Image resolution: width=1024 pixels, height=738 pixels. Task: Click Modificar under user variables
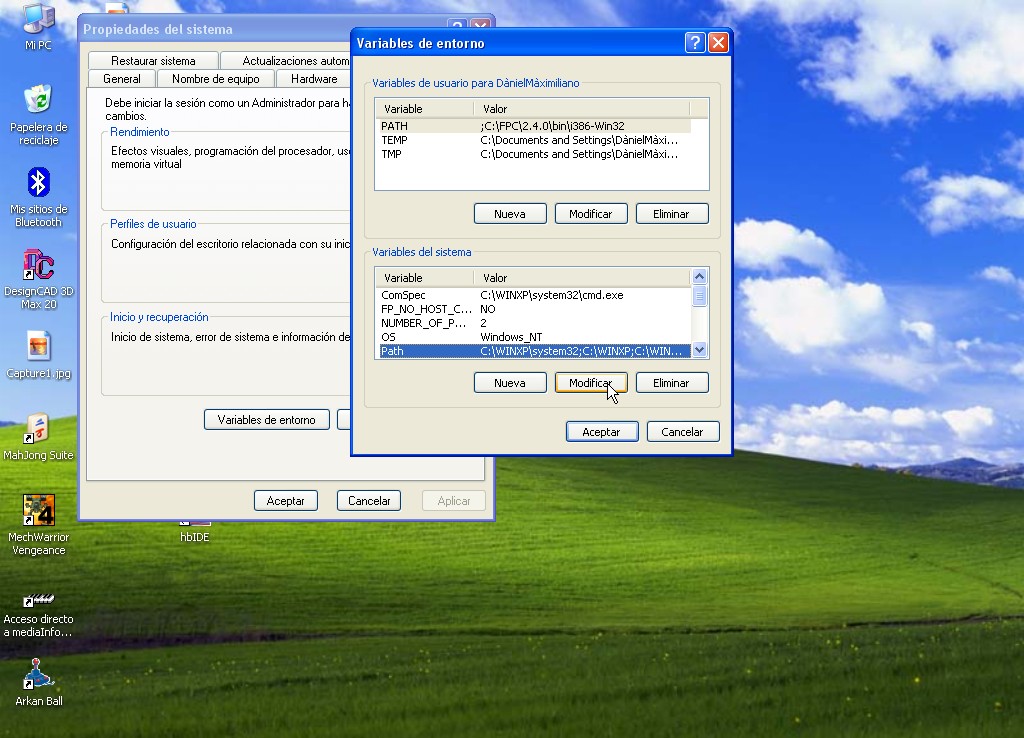(x=591, y=214)
